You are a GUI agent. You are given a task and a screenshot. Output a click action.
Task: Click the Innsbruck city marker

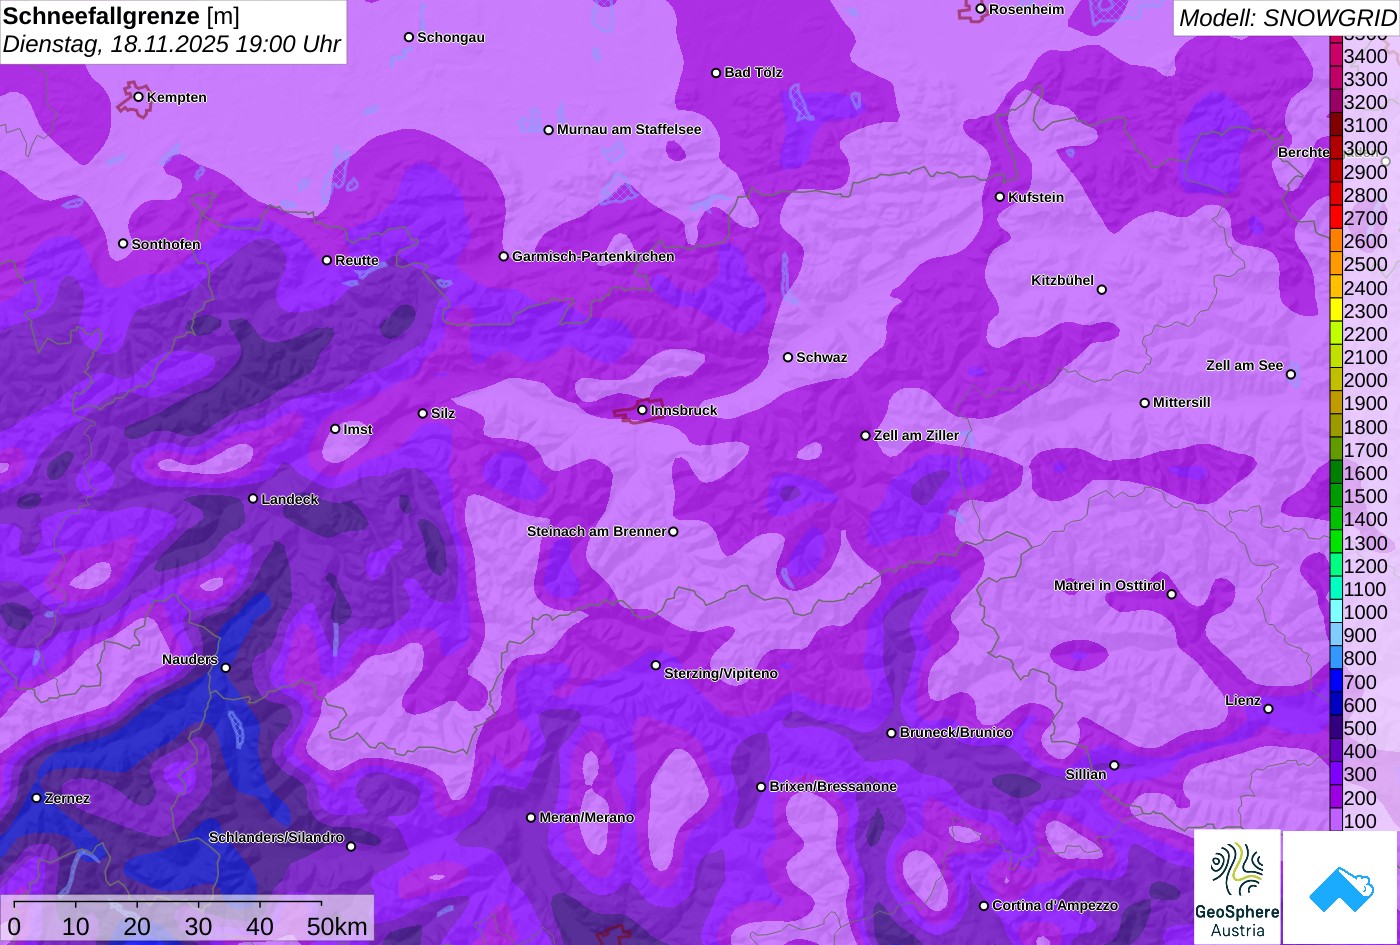[x=642, y=410]
